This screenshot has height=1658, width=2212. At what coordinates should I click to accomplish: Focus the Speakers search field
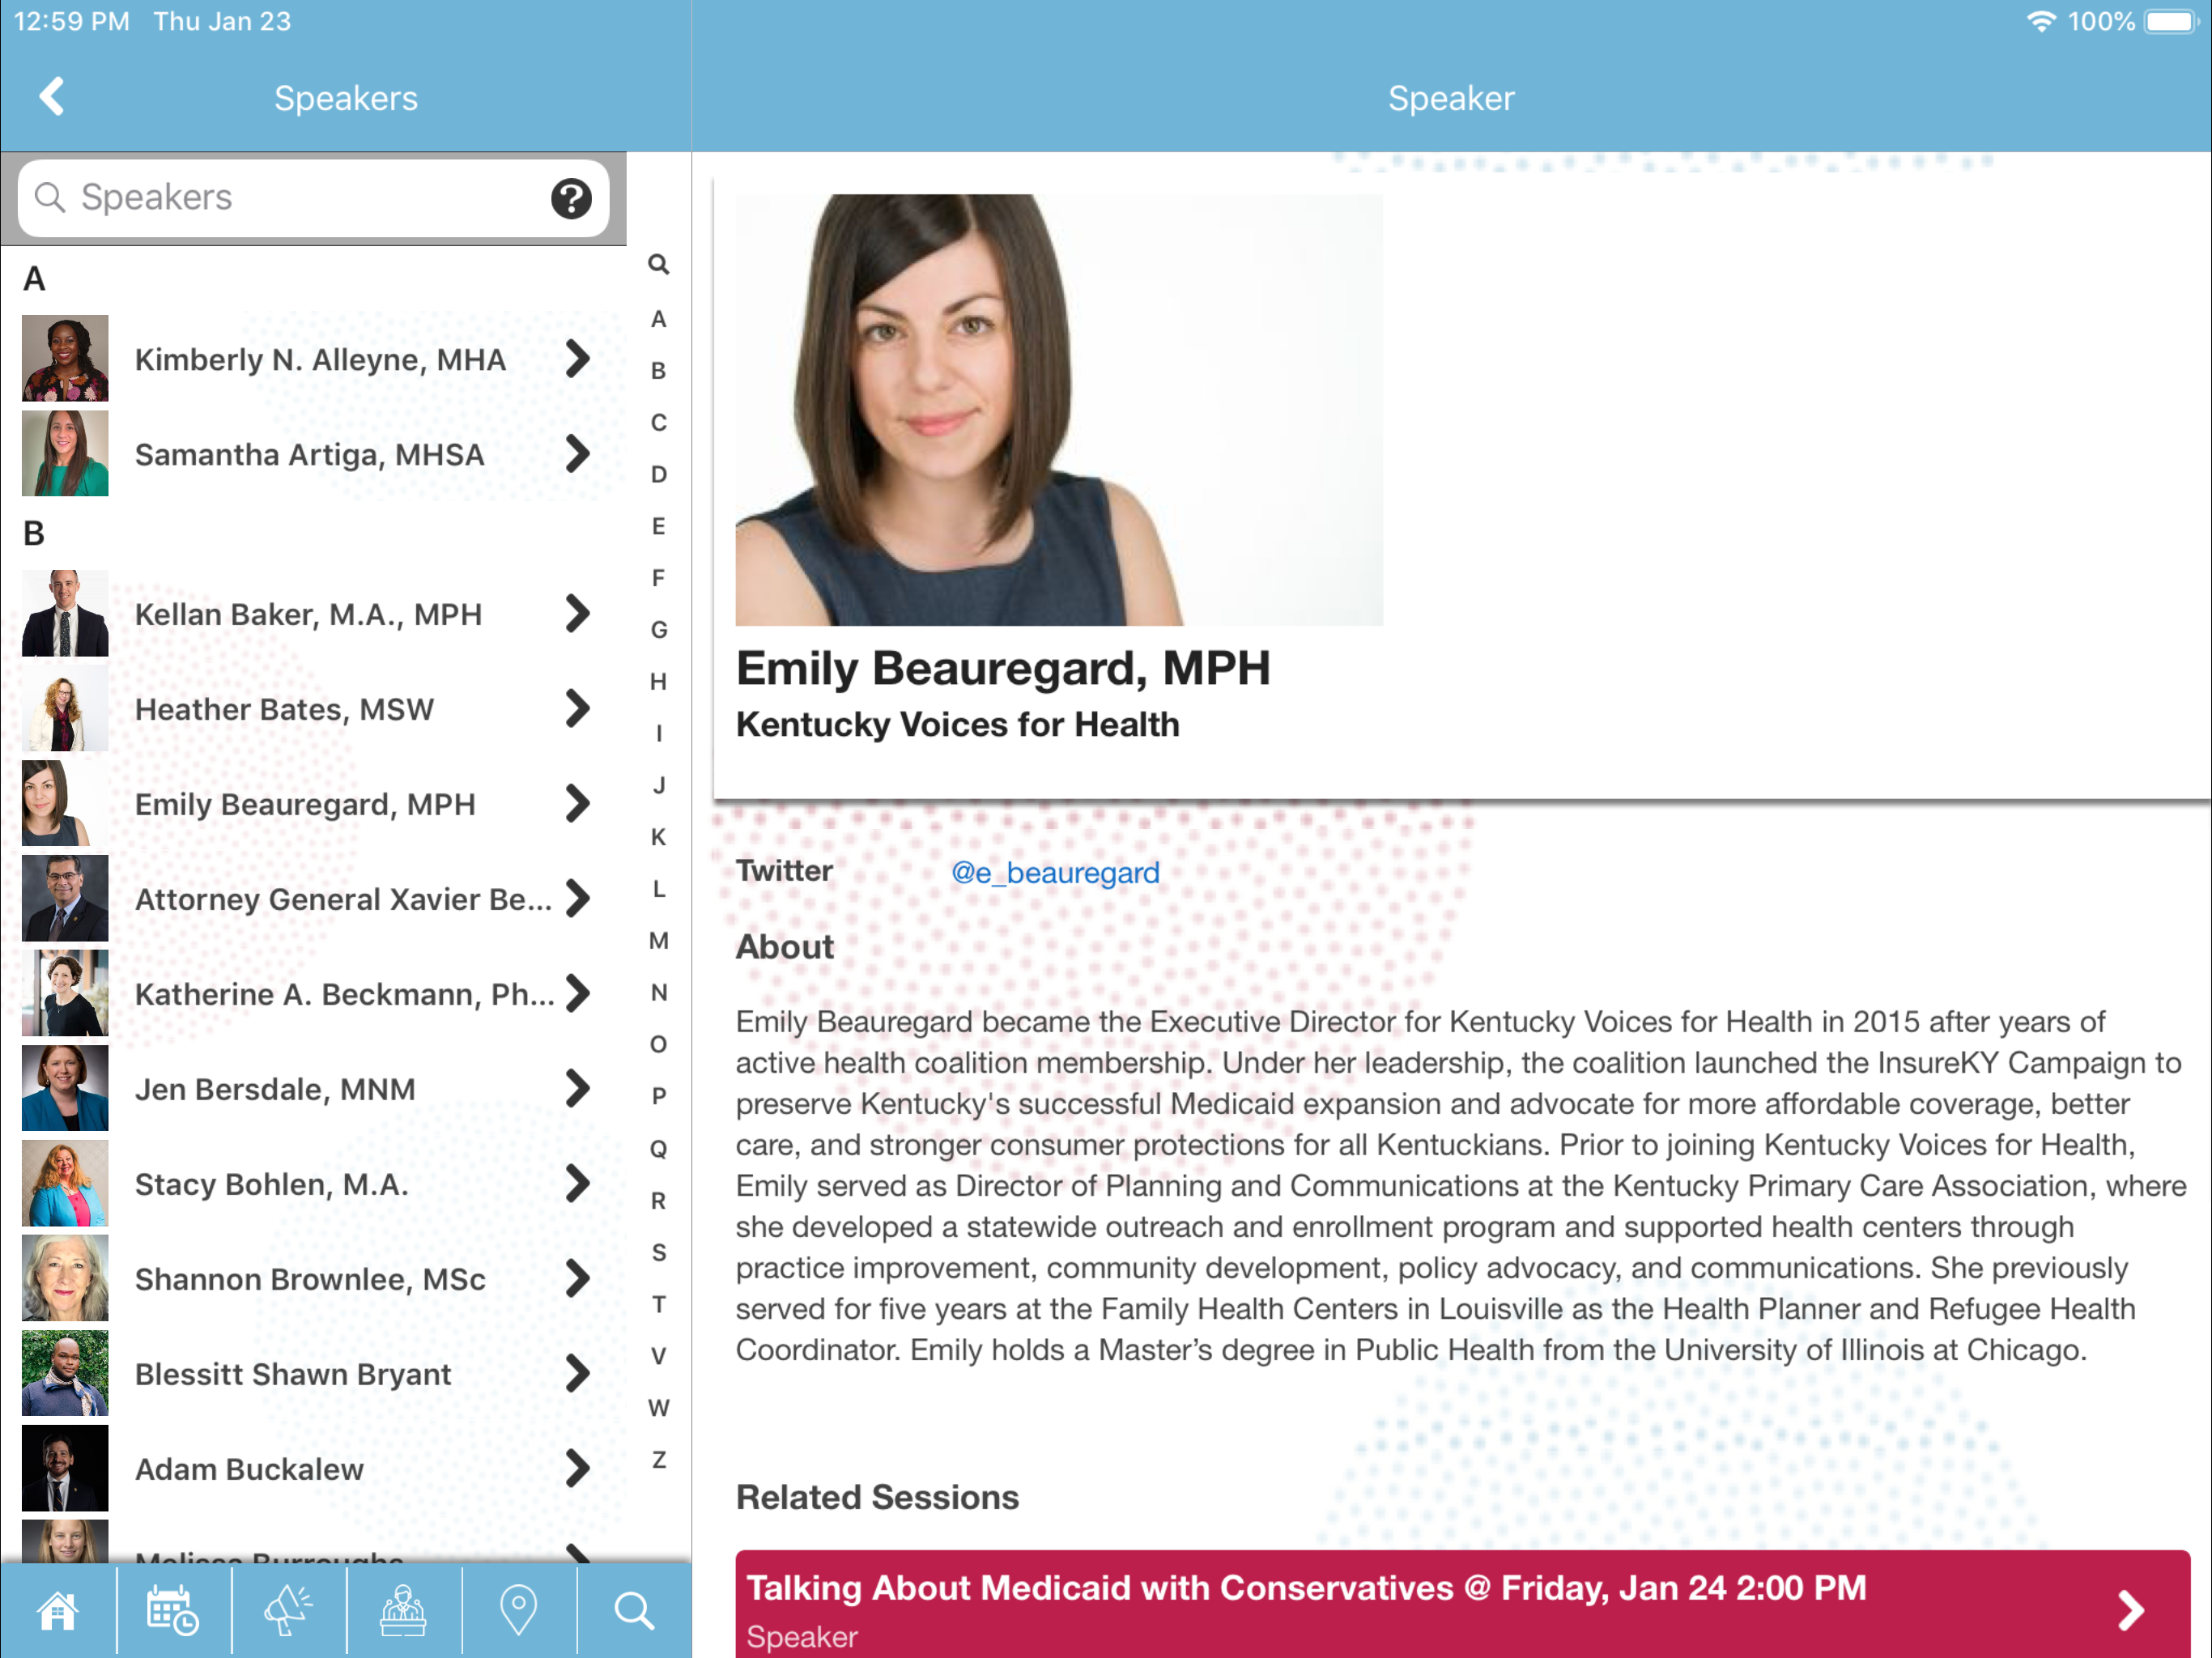click(x=313, y=198)
